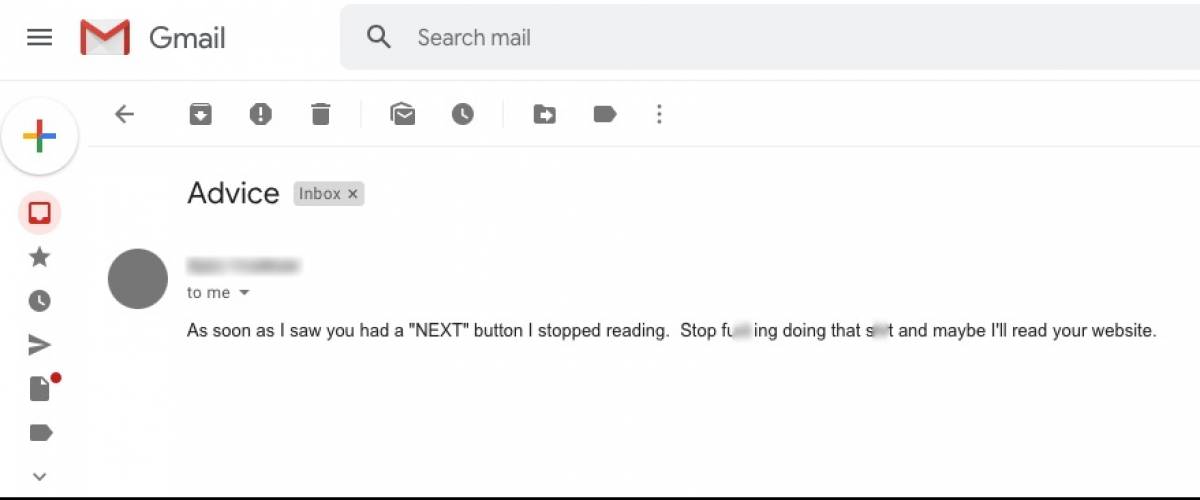Snooze this email with clock icon
This screenshot has width=1200, height=500.
pos(462,114)
